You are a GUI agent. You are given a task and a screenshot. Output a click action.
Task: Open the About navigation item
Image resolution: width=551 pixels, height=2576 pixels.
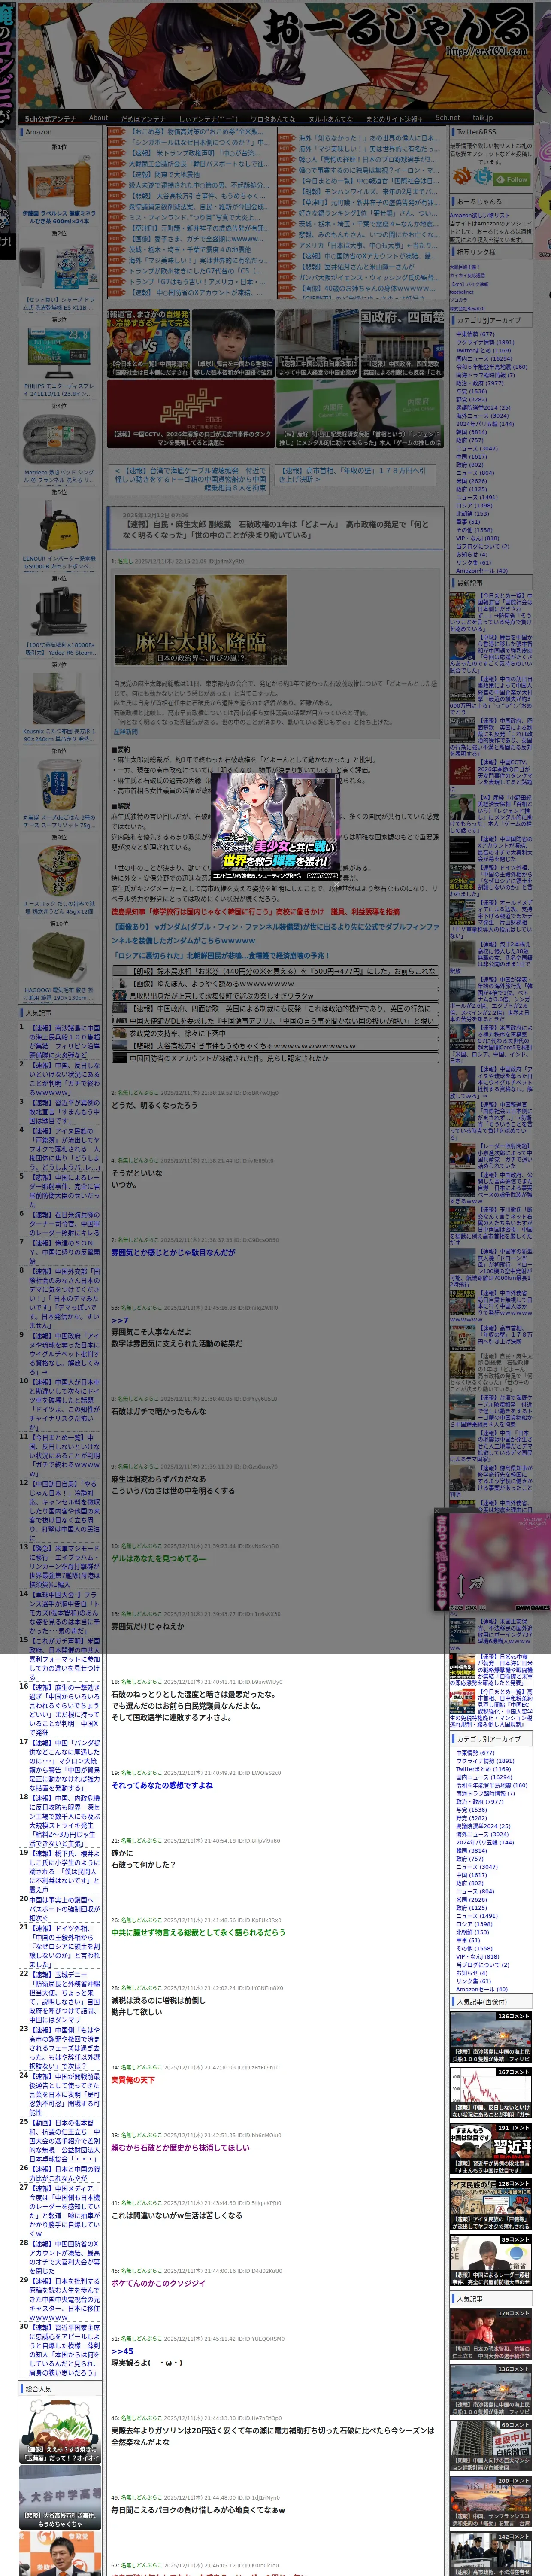(98, 118)
